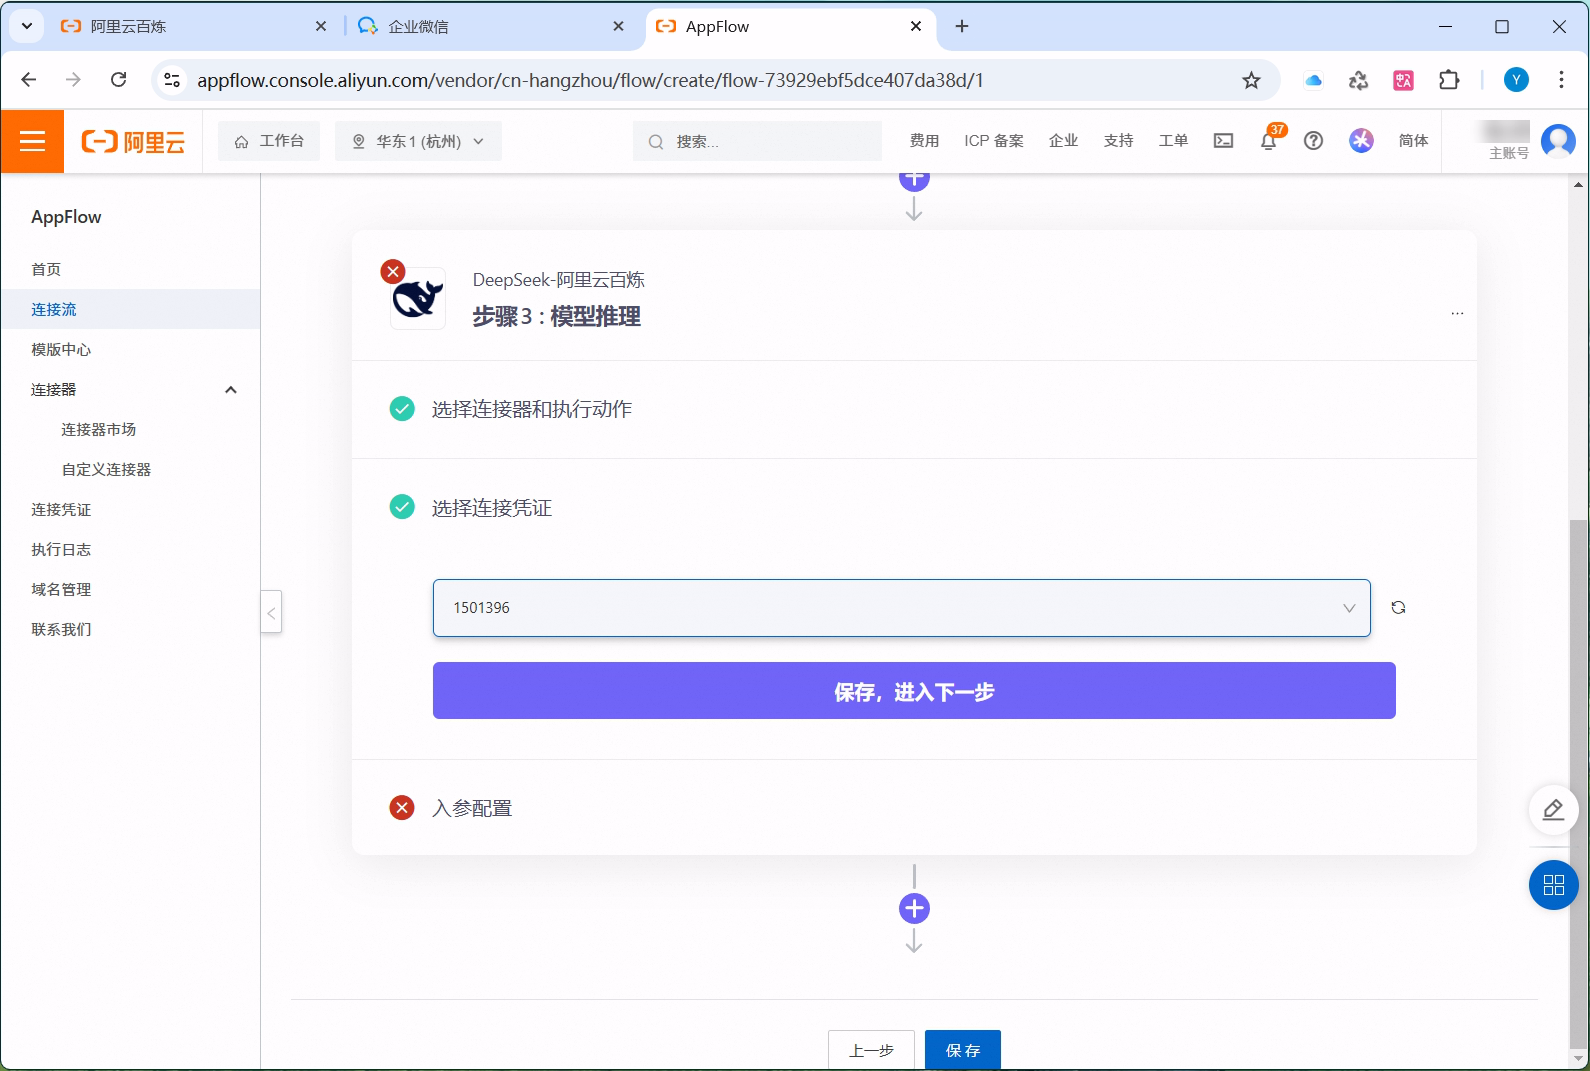Click the DeepSeek whale connector icon

click(418, 298)
